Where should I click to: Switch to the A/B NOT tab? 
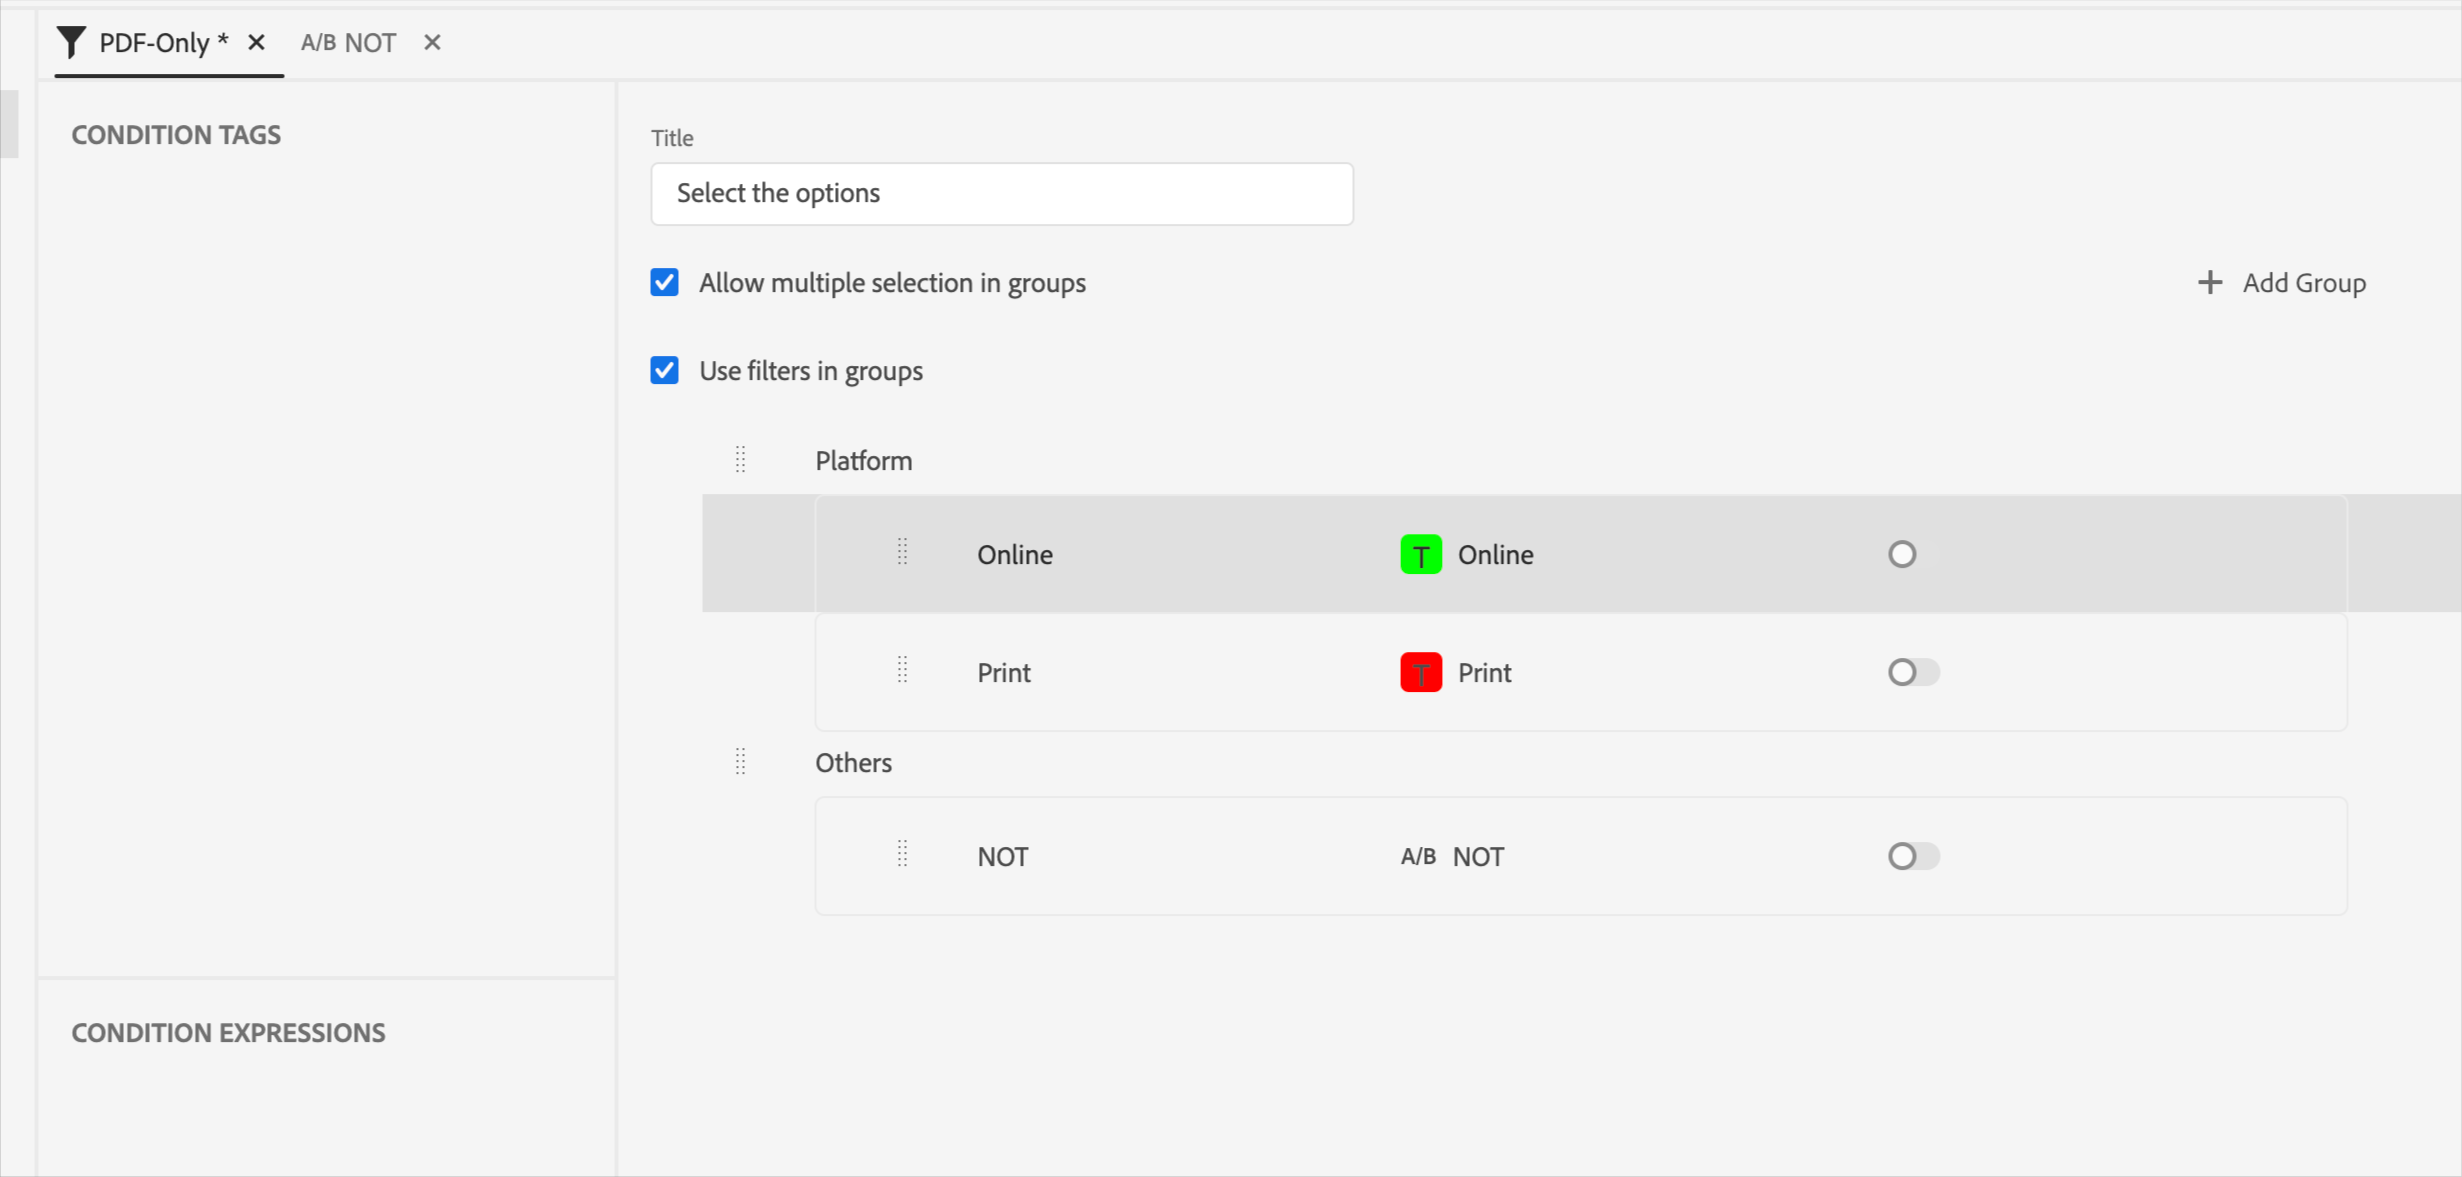[x=348, y=42]
